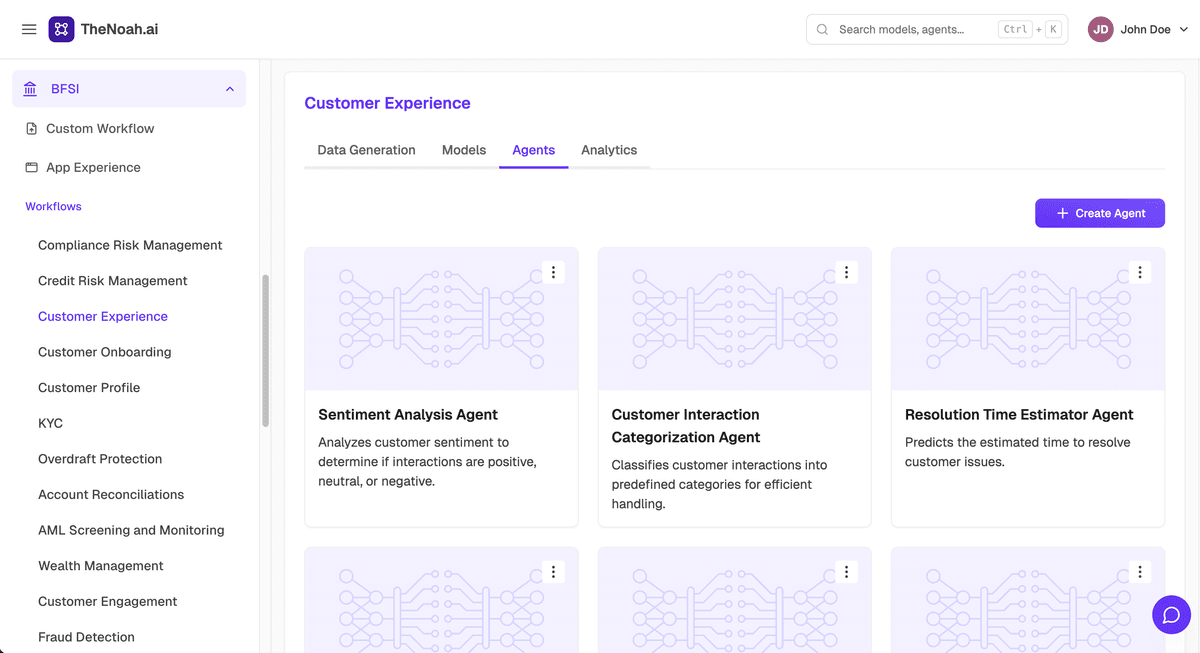
Task: Select AML Screening and Monitoring workflow
Action: pyautogui.click(x=131, y=530)
